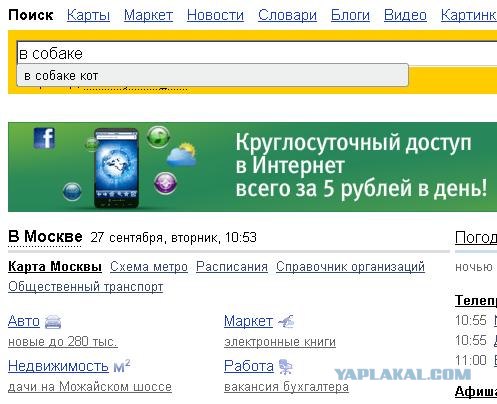Switch to the Новости tab
The image size is (497, 404).
coord(215,15)
